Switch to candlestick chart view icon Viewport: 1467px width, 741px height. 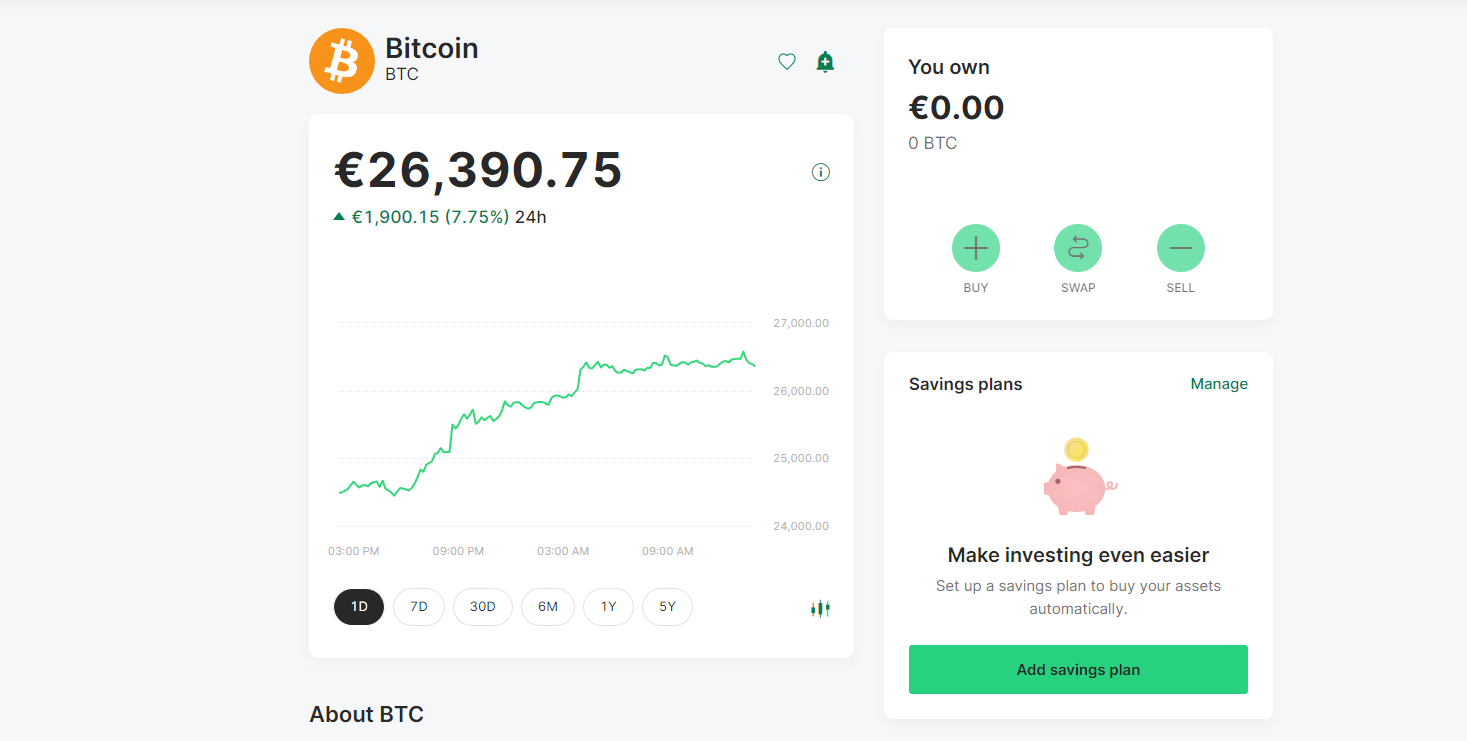point(820,608)
